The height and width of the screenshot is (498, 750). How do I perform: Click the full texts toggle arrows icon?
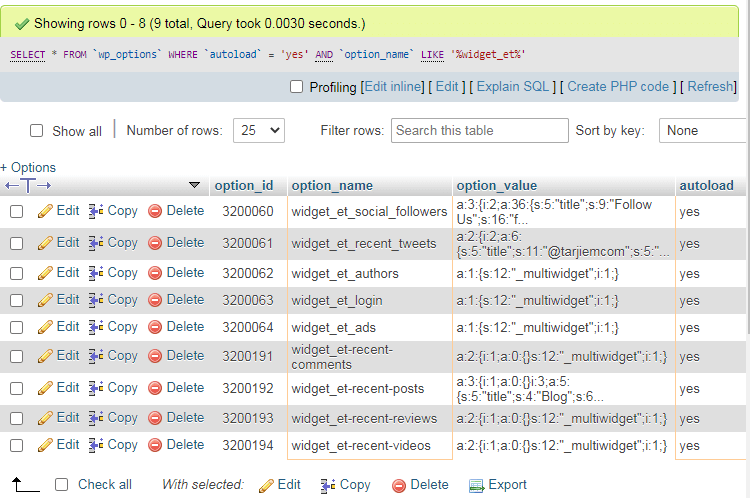pos(28,186)
